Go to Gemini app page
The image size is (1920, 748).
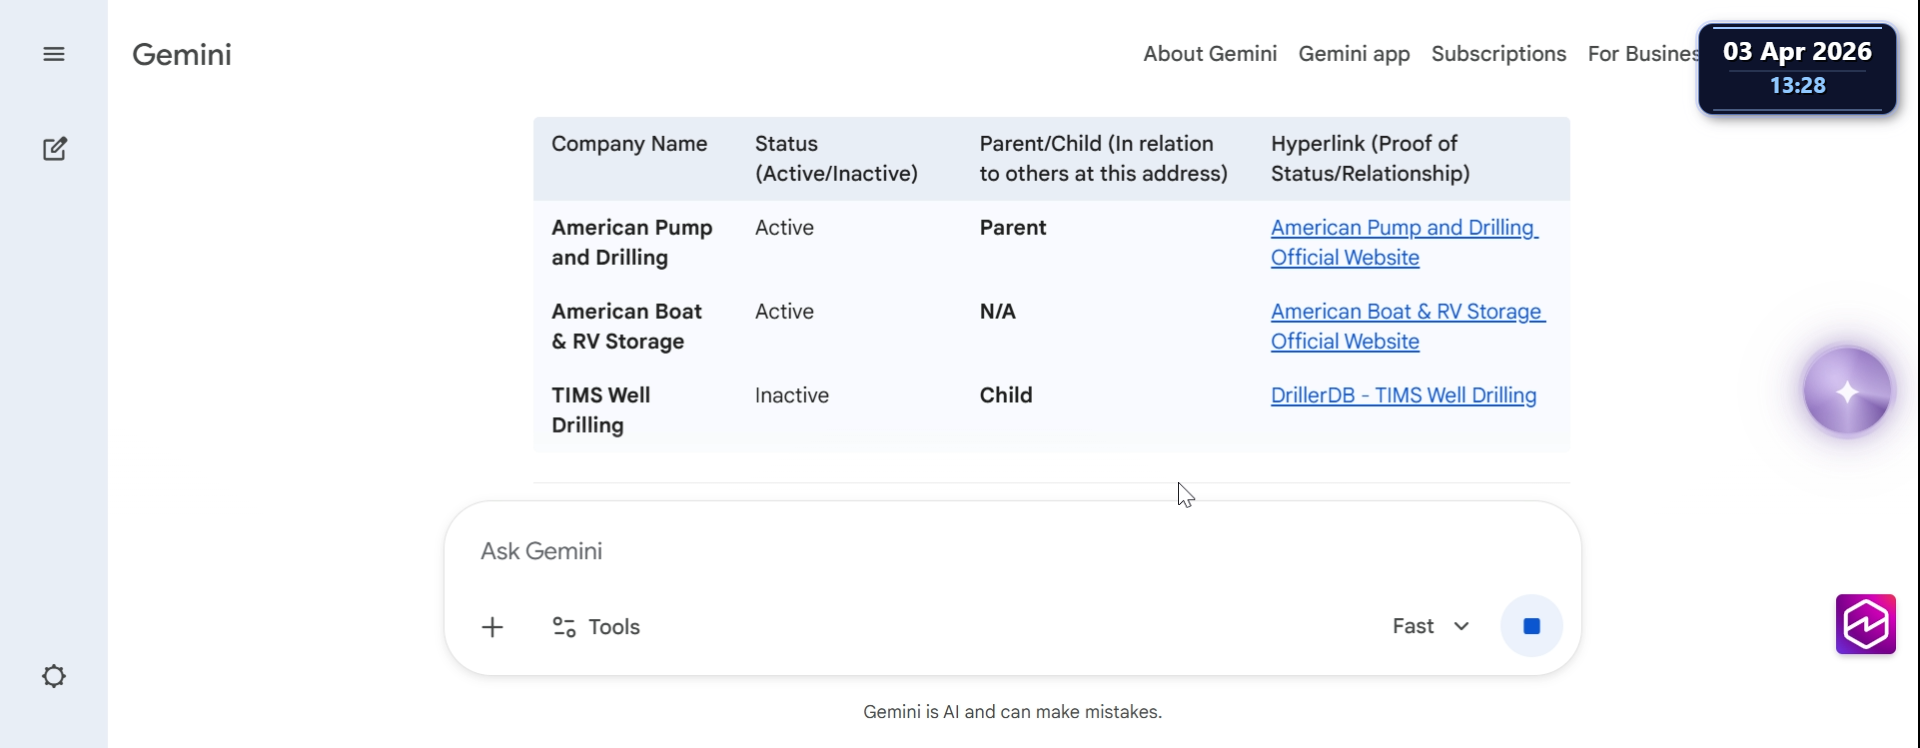tap(1354, 54)
